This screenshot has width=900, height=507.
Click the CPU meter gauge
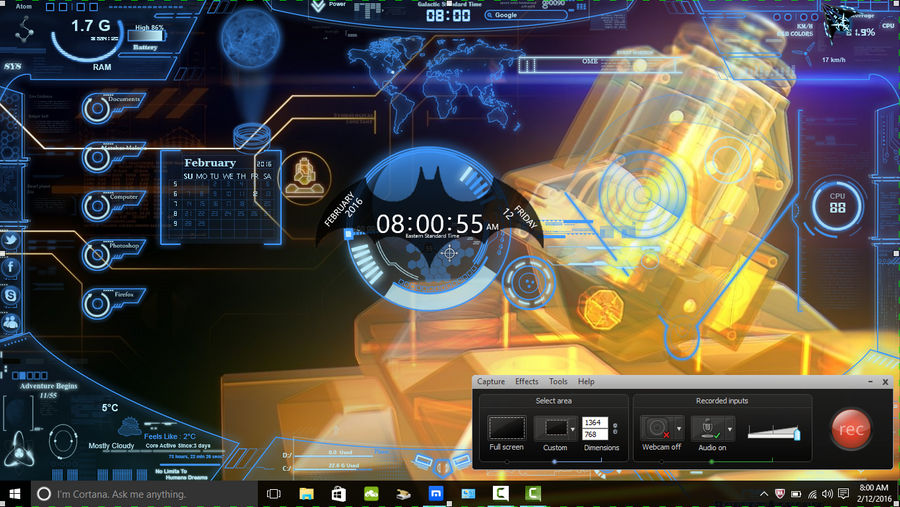pyautogui.click(x=837, y=206)
